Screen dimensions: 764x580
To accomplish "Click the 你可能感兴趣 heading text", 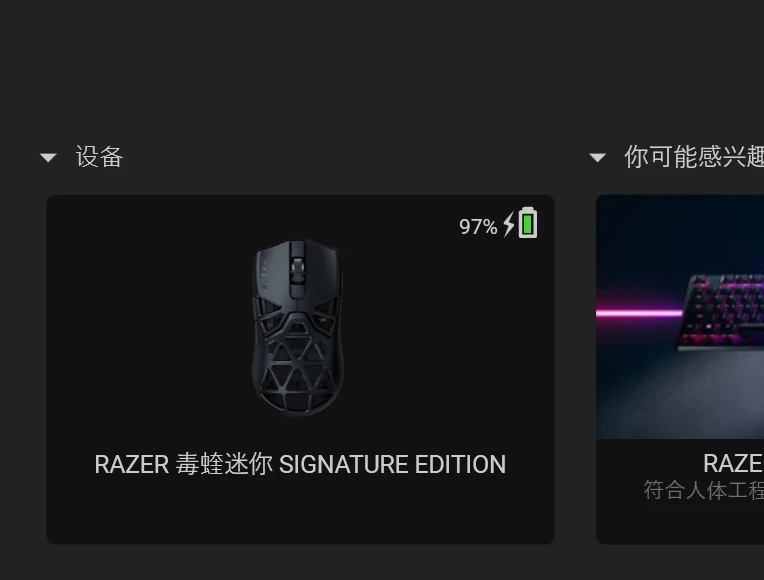I will click(x=694, y=157).
